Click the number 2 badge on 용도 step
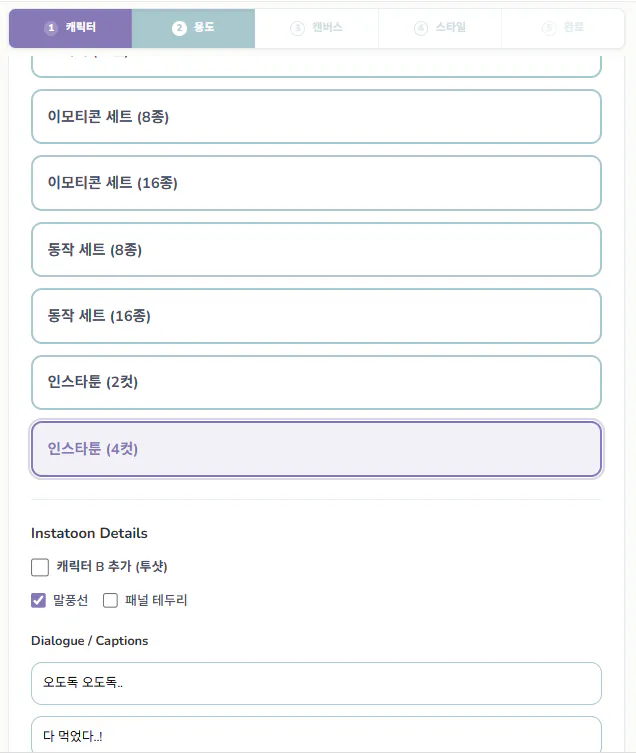This screenshot has height=753, width=636. [179, 28]
